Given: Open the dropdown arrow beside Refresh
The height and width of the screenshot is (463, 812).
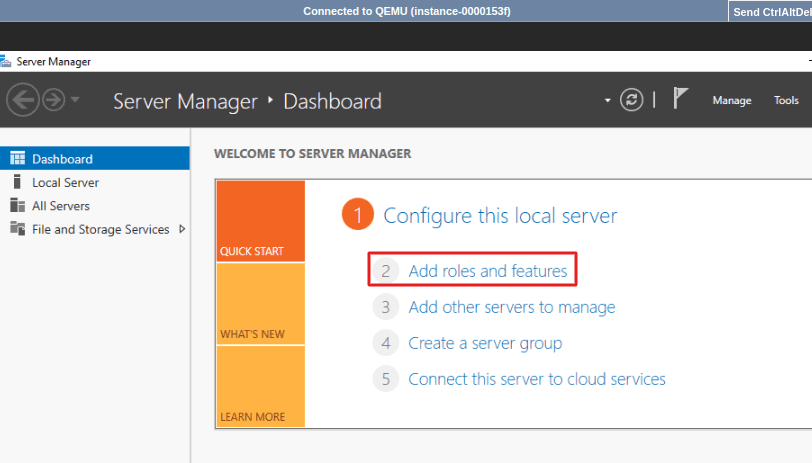Looking at the screenshot, I should coord(607,100).
